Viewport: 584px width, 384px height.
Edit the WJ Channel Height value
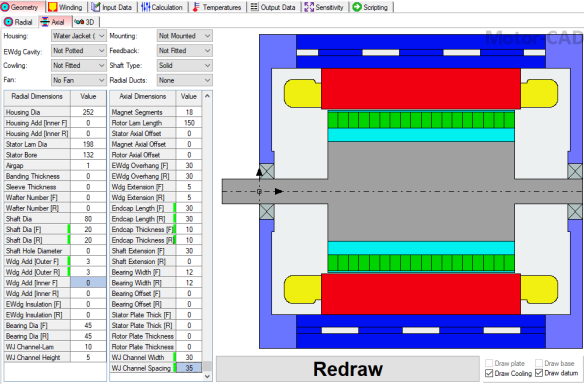click(x=88, y=358)
